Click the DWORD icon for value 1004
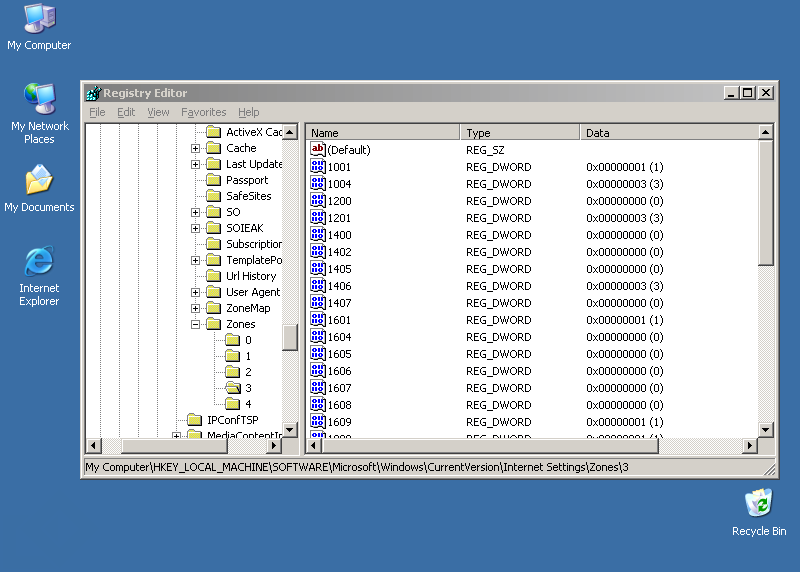This screenshot has height=572, width=800. tap(317, 184)
